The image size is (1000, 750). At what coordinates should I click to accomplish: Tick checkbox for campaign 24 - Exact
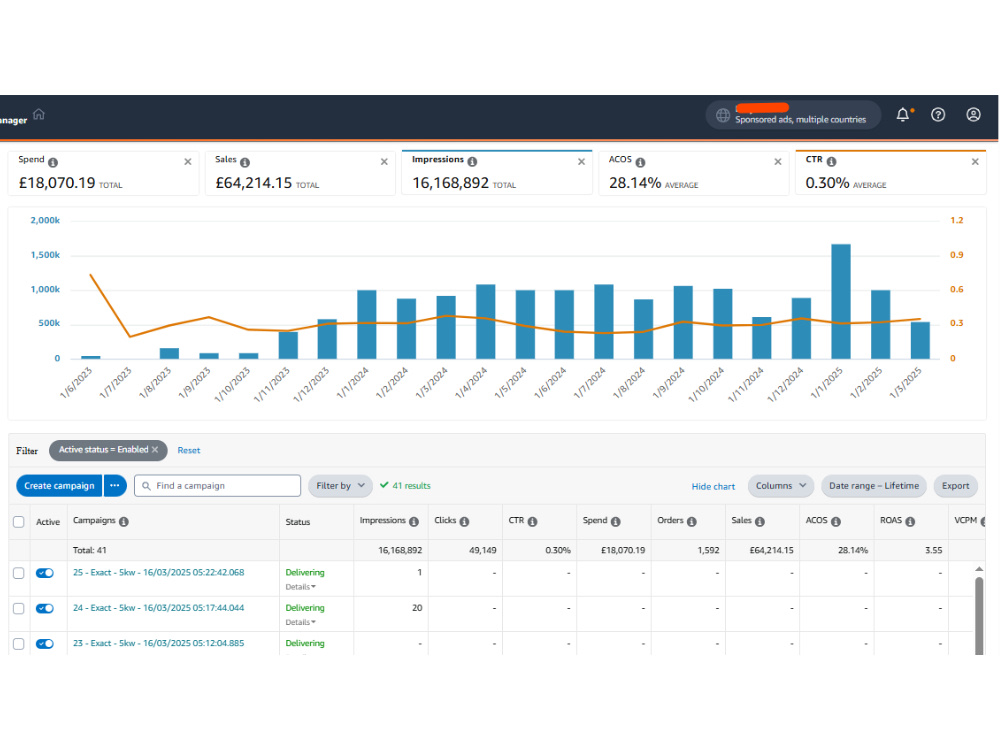pyautogui.click(x=18, y=608)
